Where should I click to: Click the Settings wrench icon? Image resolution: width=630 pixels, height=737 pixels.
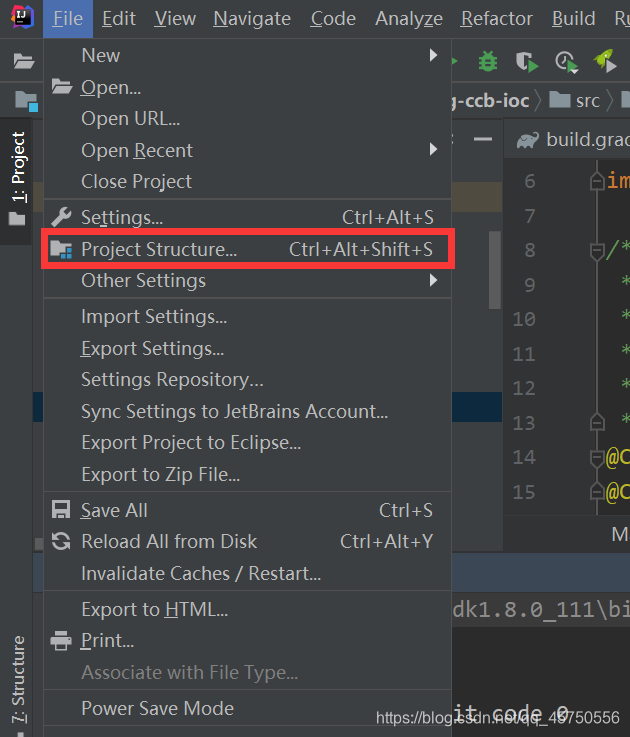61,217
